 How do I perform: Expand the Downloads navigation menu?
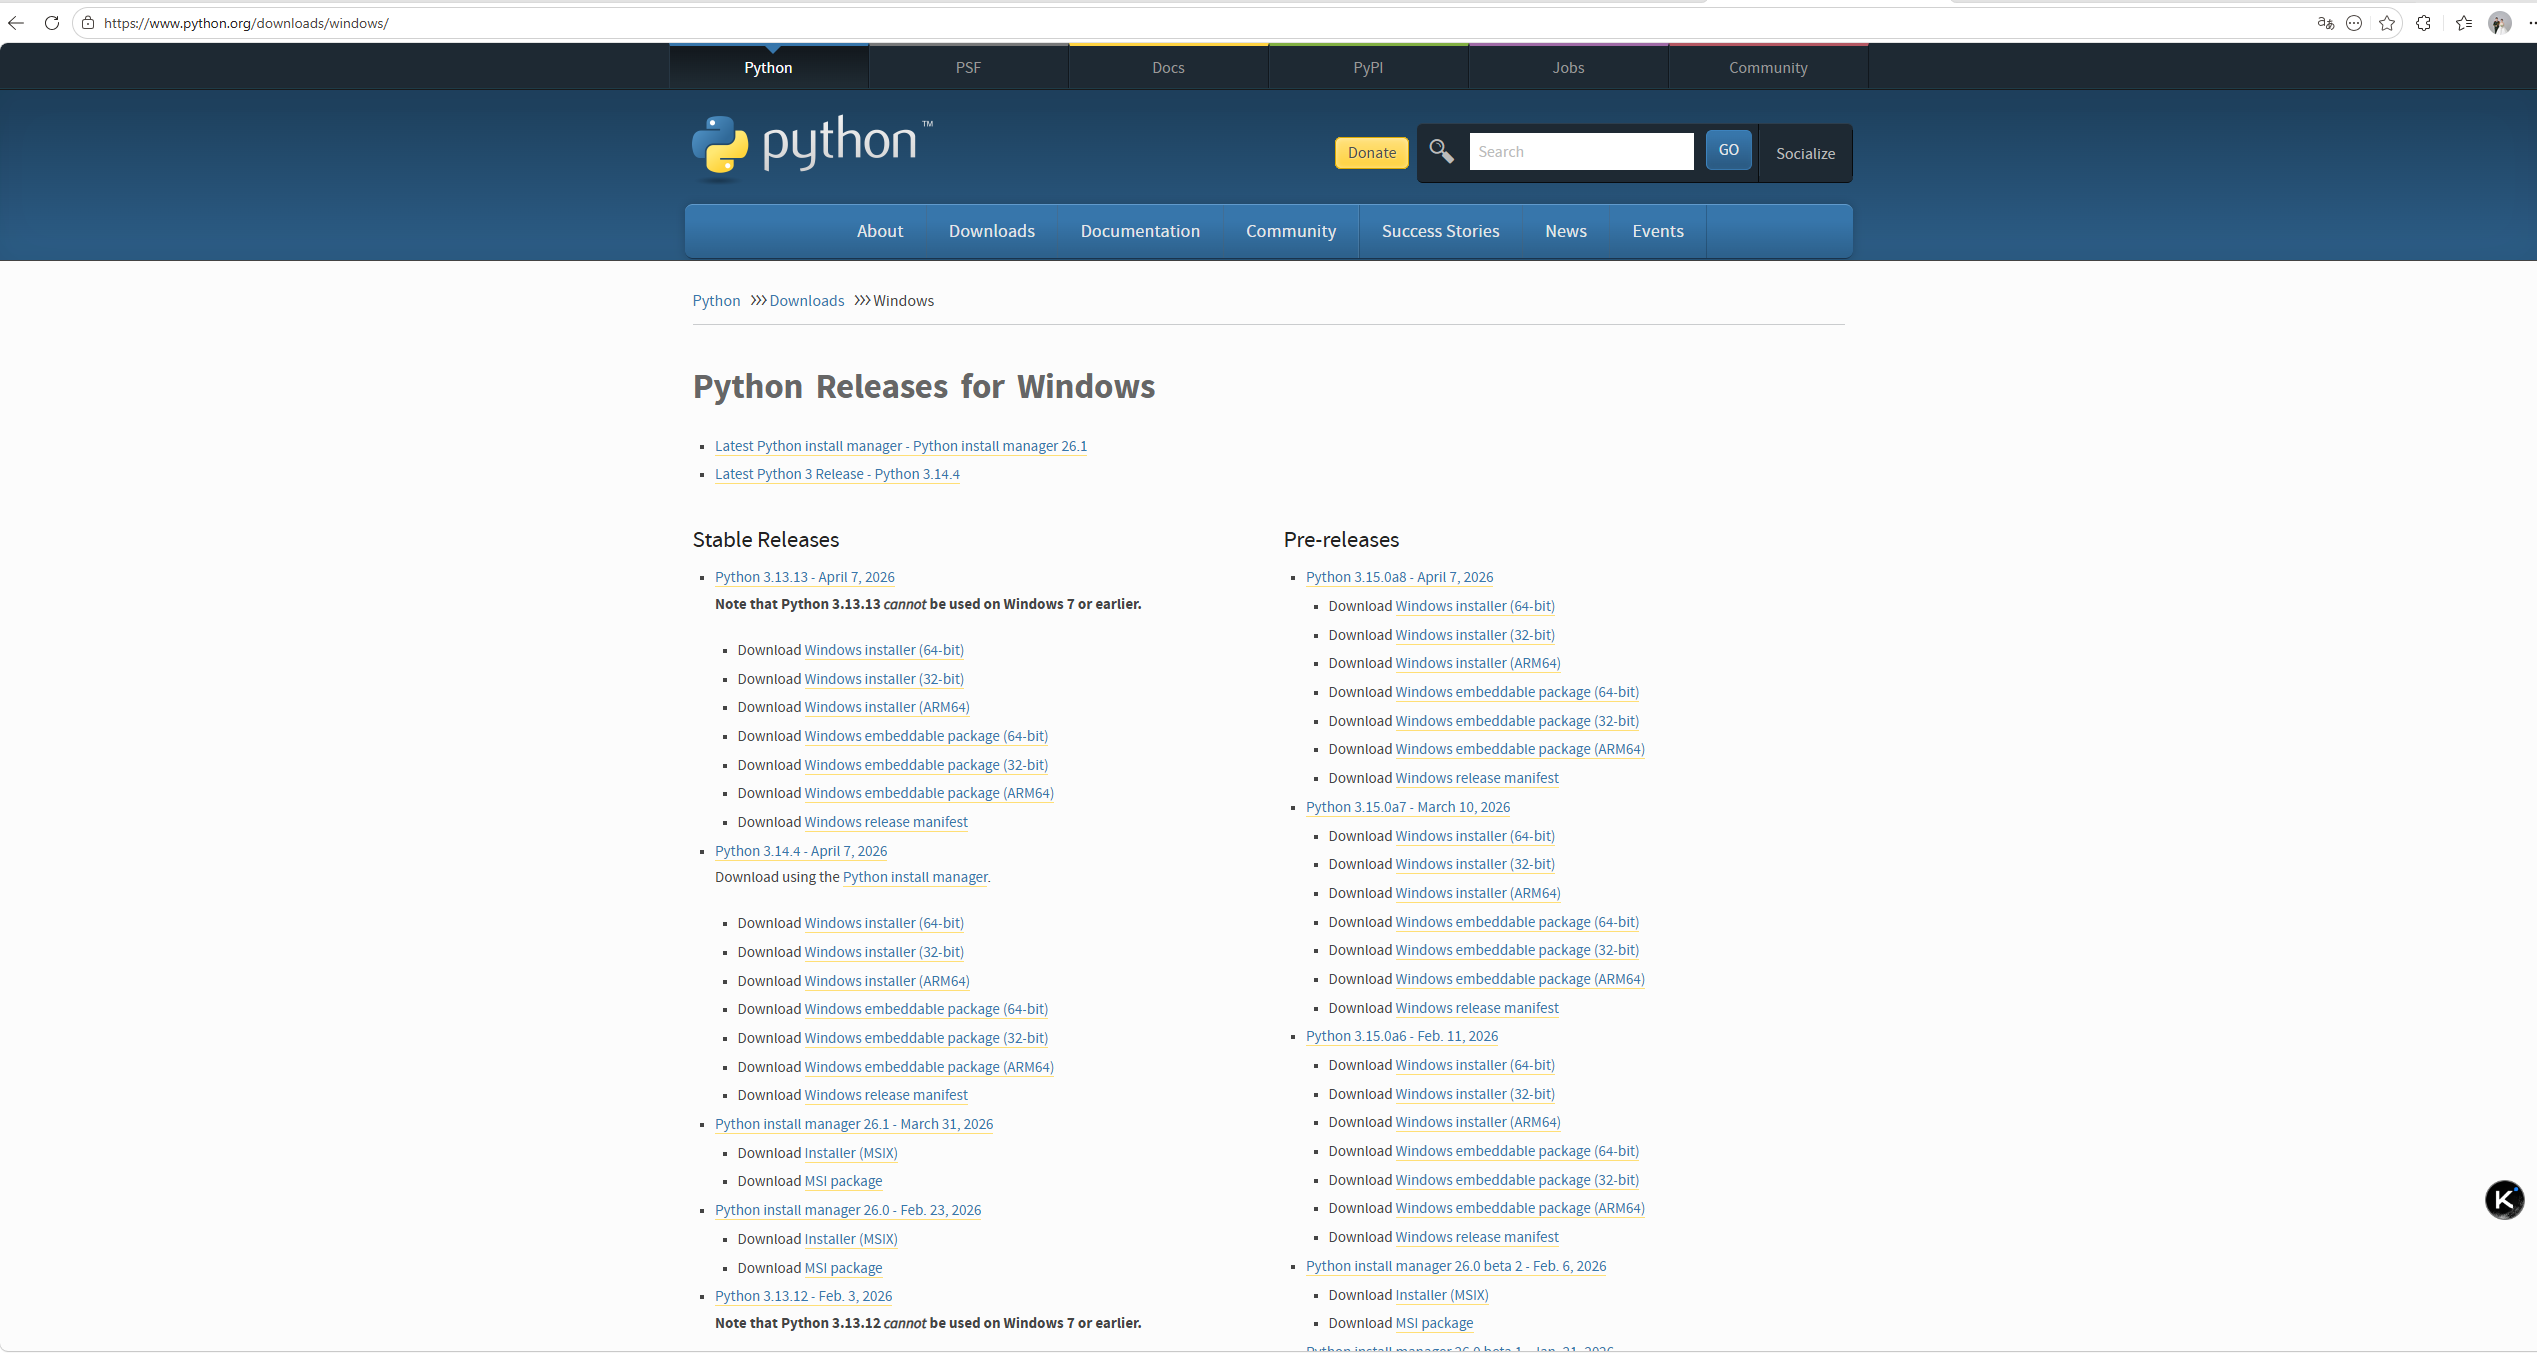(991, 231)
